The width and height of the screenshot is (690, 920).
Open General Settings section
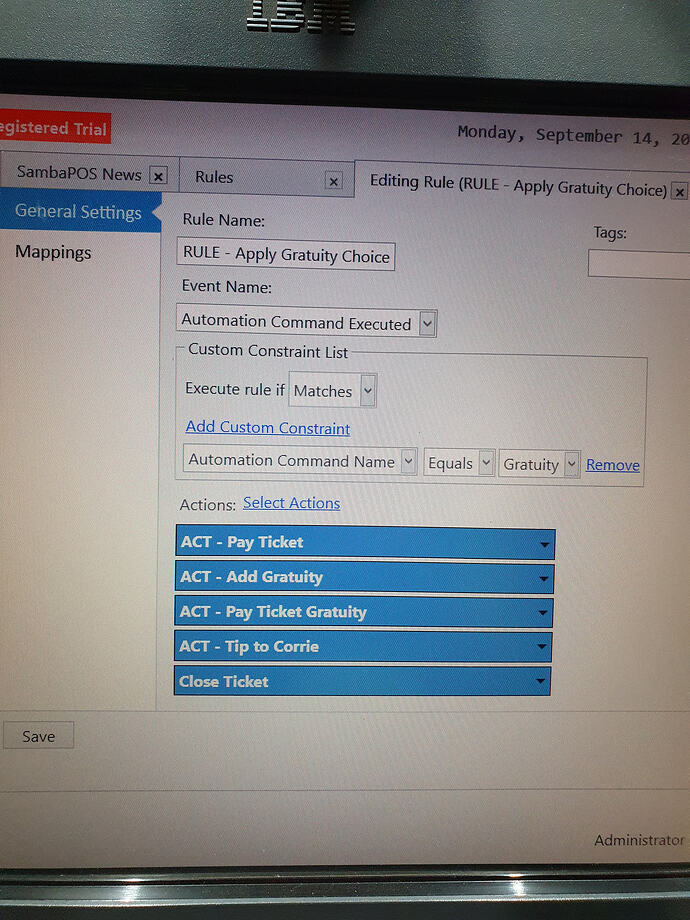click(x=79, y=212)
